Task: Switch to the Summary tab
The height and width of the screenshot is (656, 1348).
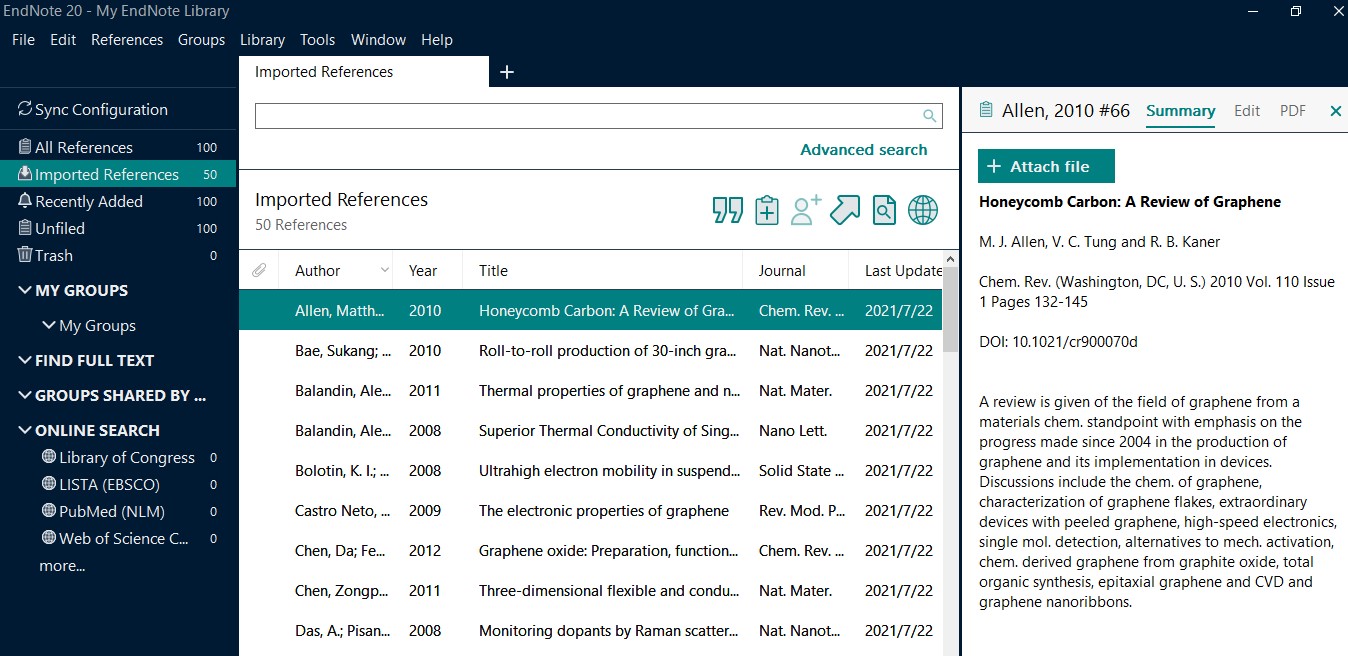Action: pyautogui.click(x=1180, y=111)
